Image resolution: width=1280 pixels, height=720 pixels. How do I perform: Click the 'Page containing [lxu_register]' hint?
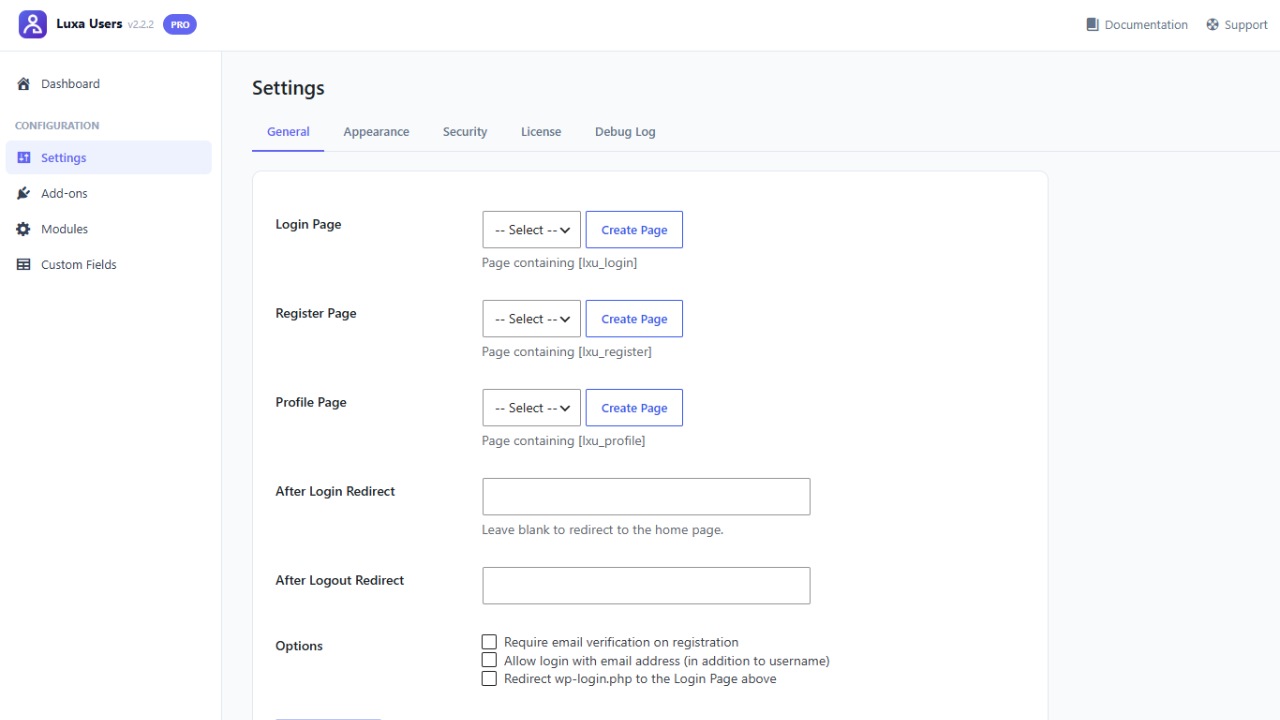pos(567,352)
